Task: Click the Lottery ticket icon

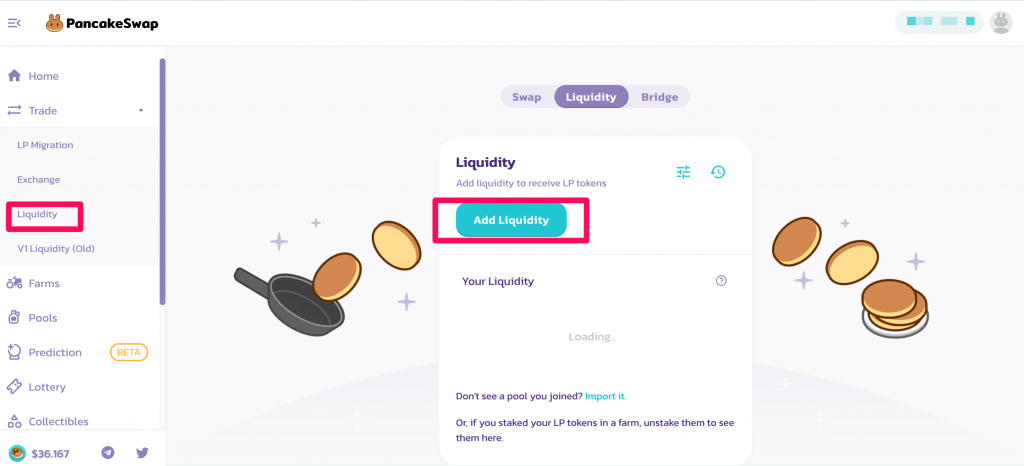Action: [14, 387]
